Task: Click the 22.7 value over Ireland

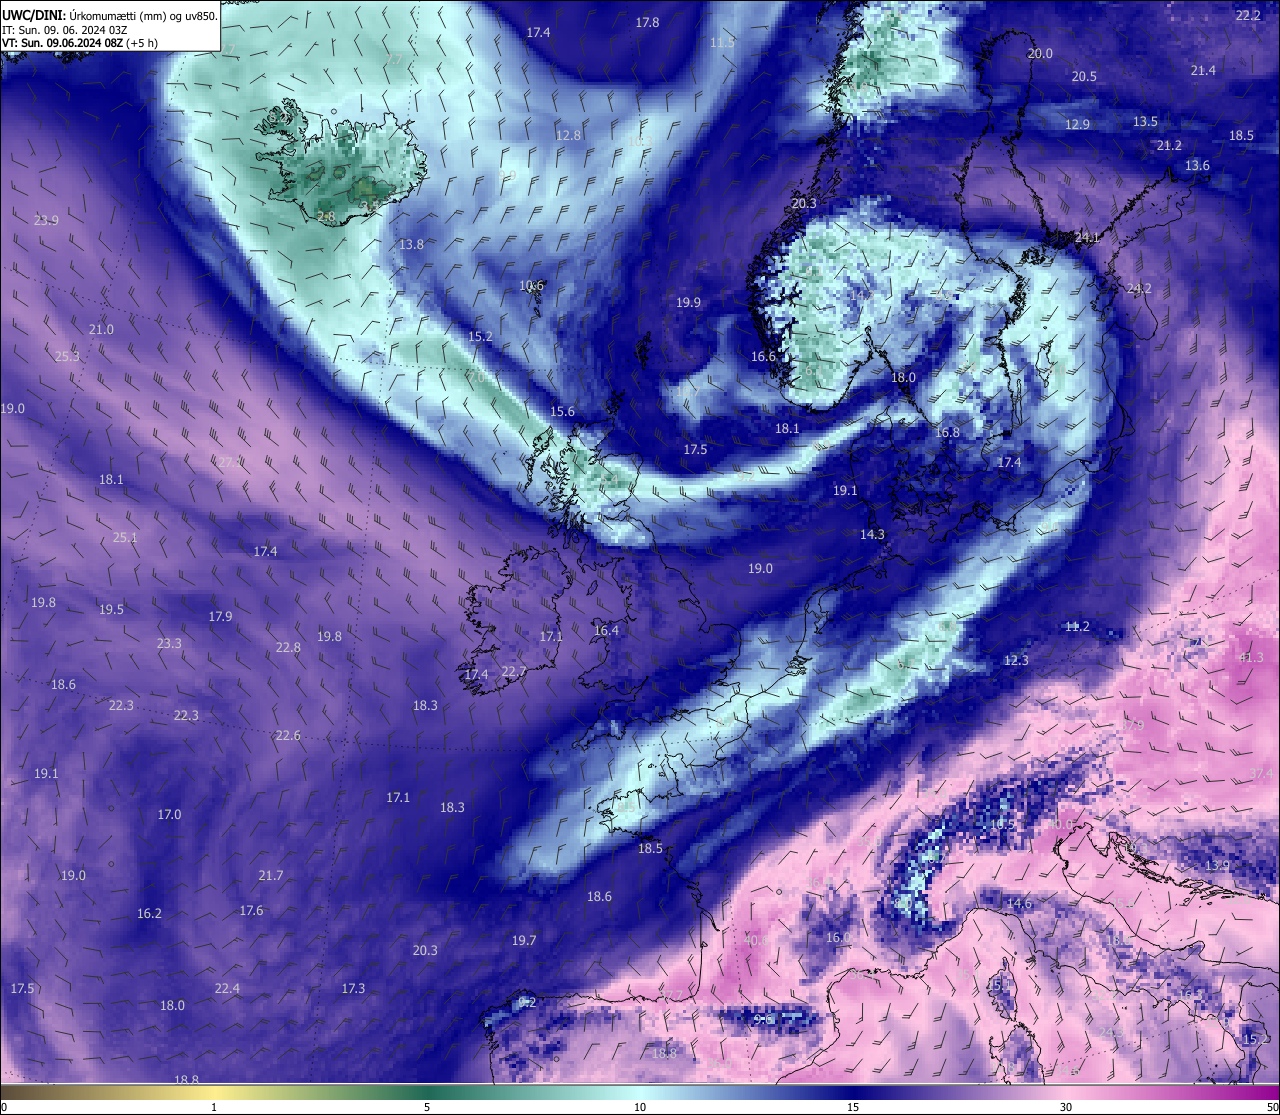Action: [x=514, y=671]
